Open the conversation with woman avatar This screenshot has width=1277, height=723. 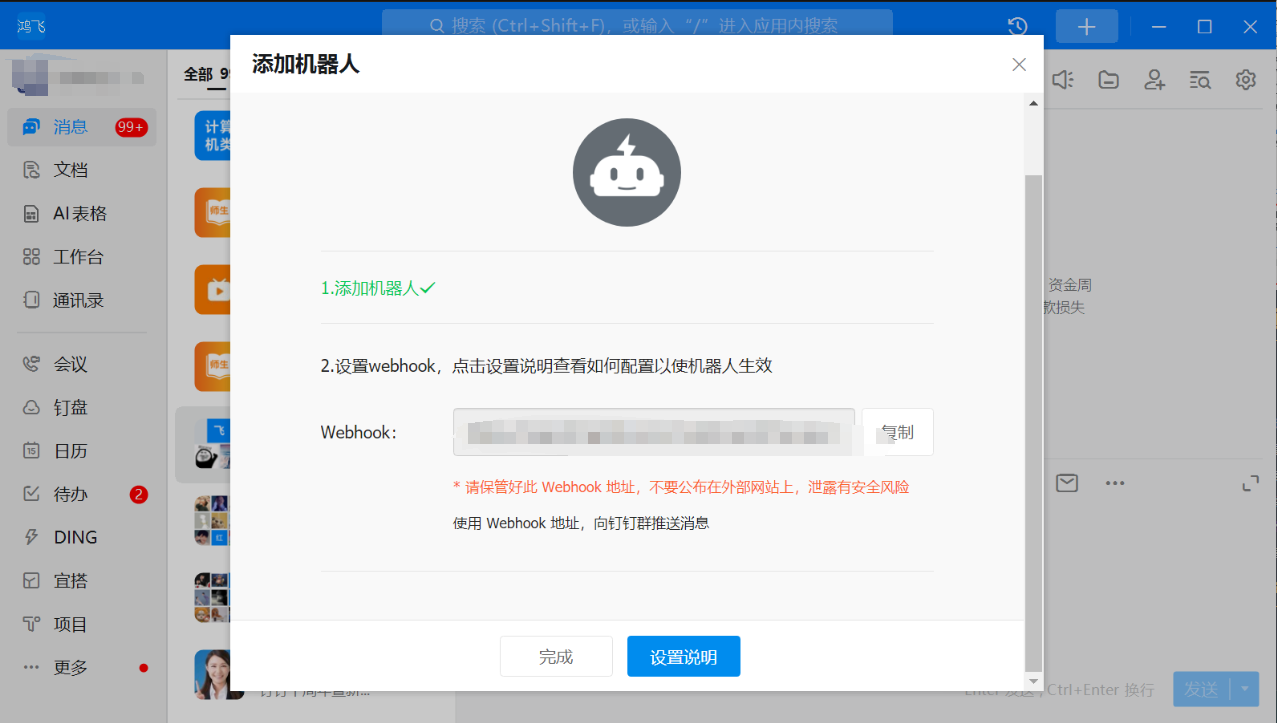pos(213,675)
